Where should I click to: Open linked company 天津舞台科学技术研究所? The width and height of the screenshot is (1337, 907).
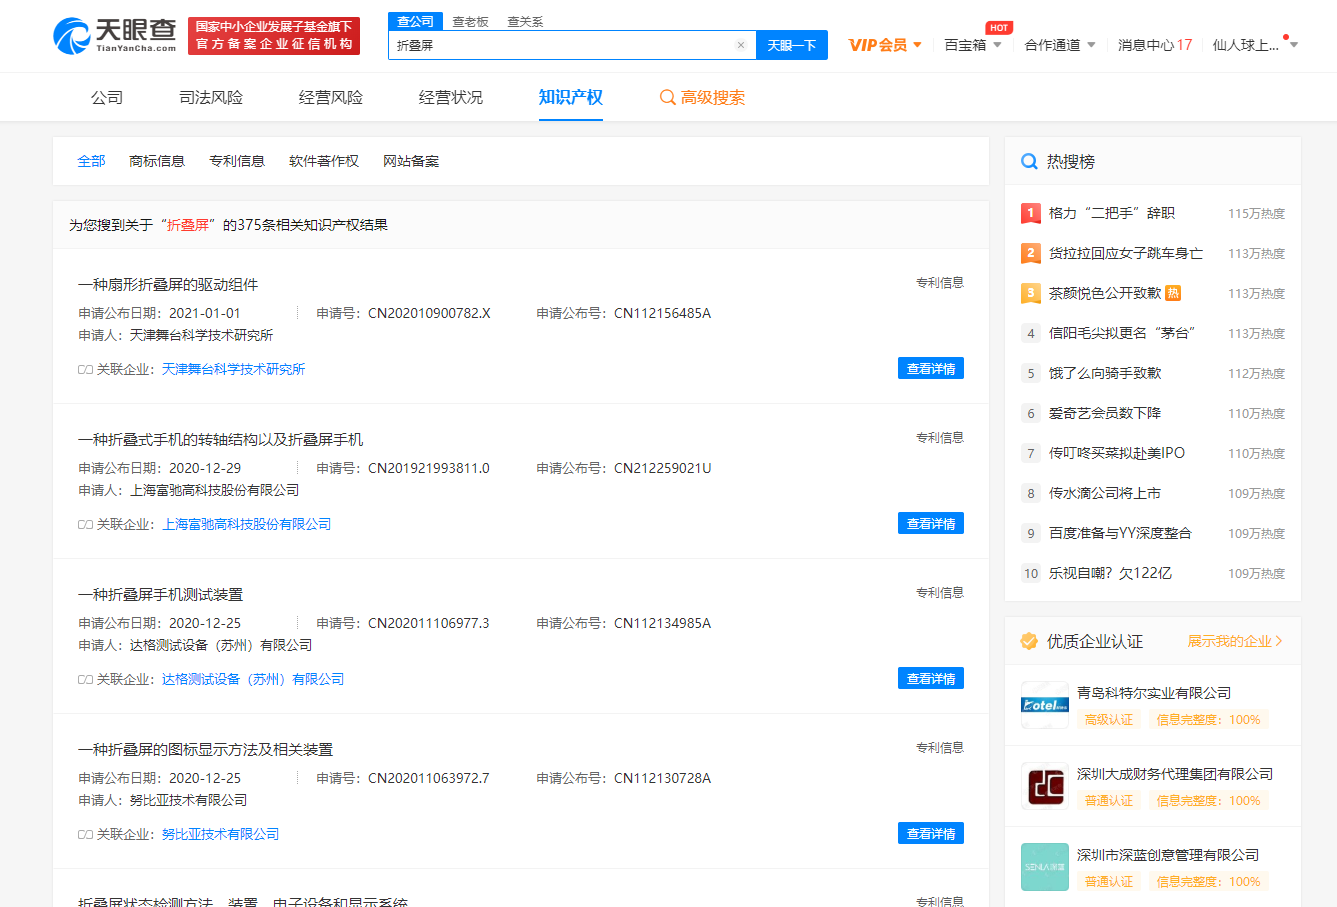[x=234, y=369]
